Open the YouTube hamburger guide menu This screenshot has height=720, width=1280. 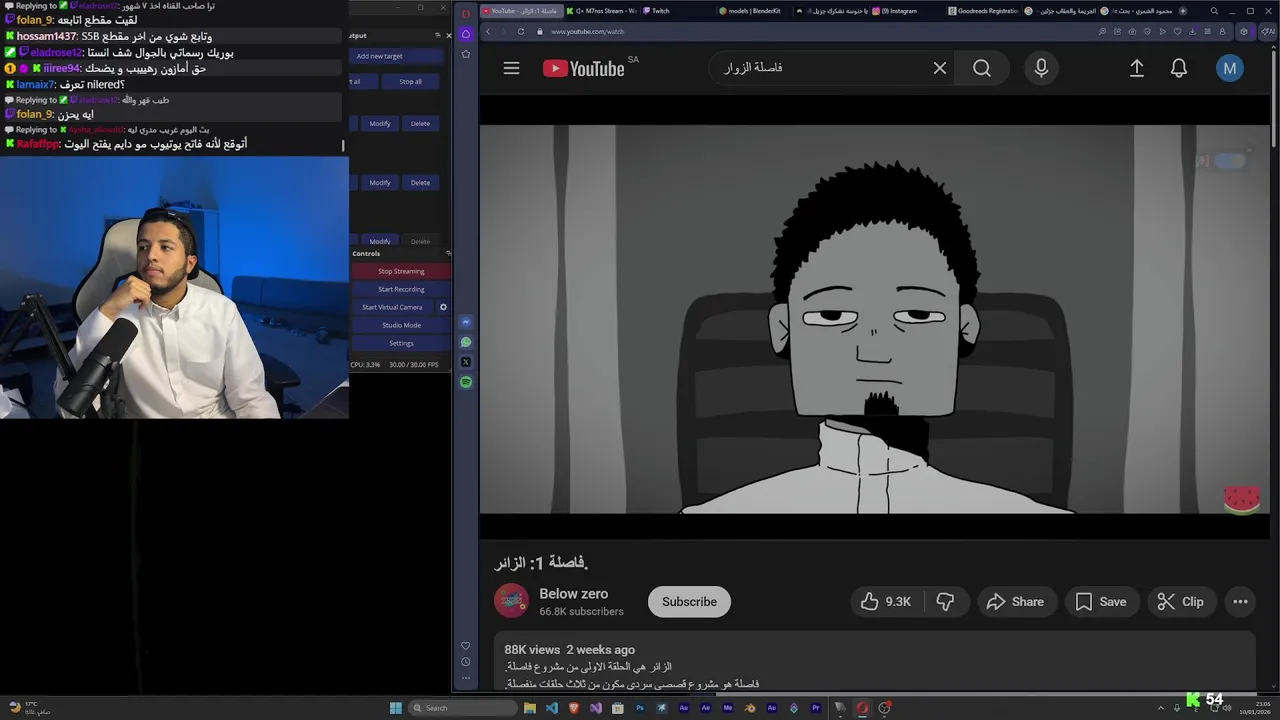pyautogui.click(x=511, y=68)
